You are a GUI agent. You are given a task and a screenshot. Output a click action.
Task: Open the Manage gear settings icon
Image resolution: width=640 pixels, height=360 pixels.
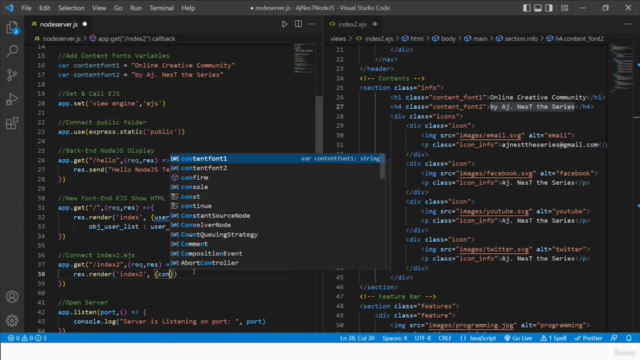click(12, 320)
